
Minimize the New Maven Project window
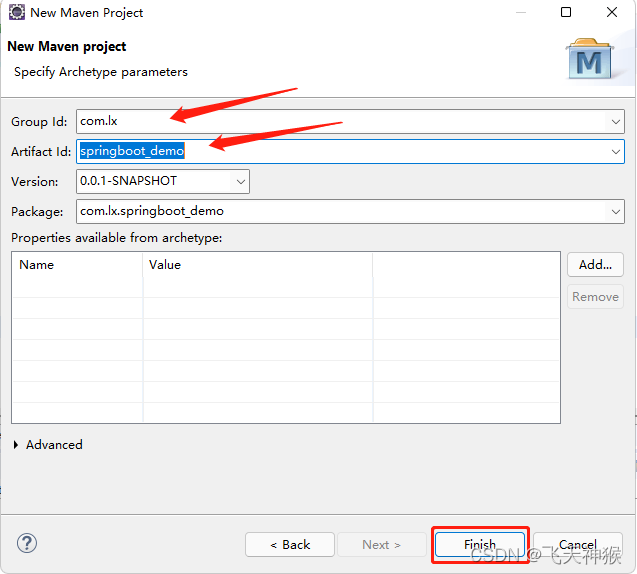521,12
